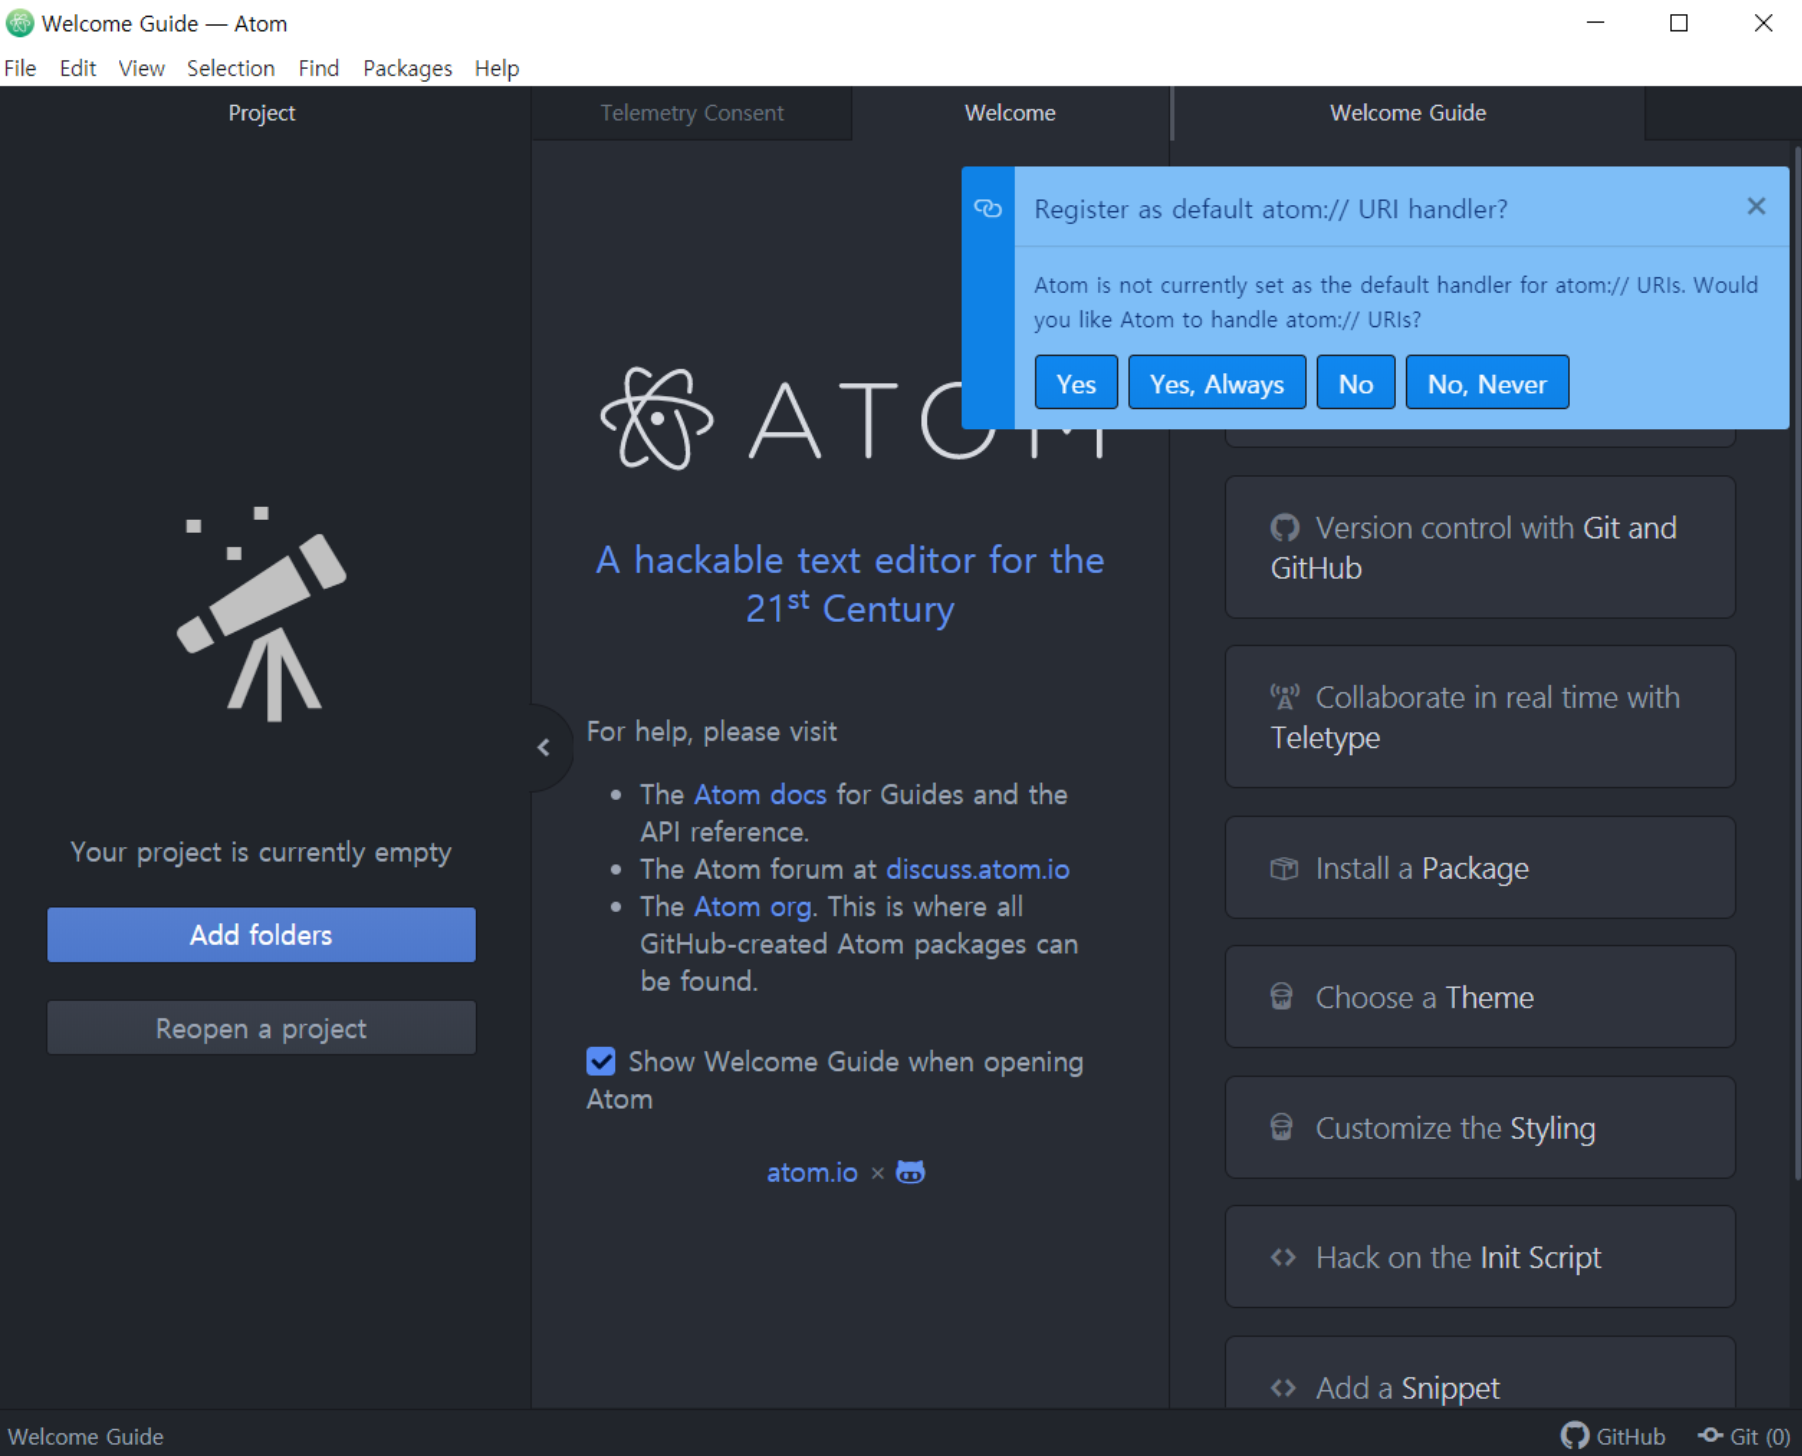Expand the Customize the Styling card
Screen dimensions: 1802x1456
[1480, 1127]
